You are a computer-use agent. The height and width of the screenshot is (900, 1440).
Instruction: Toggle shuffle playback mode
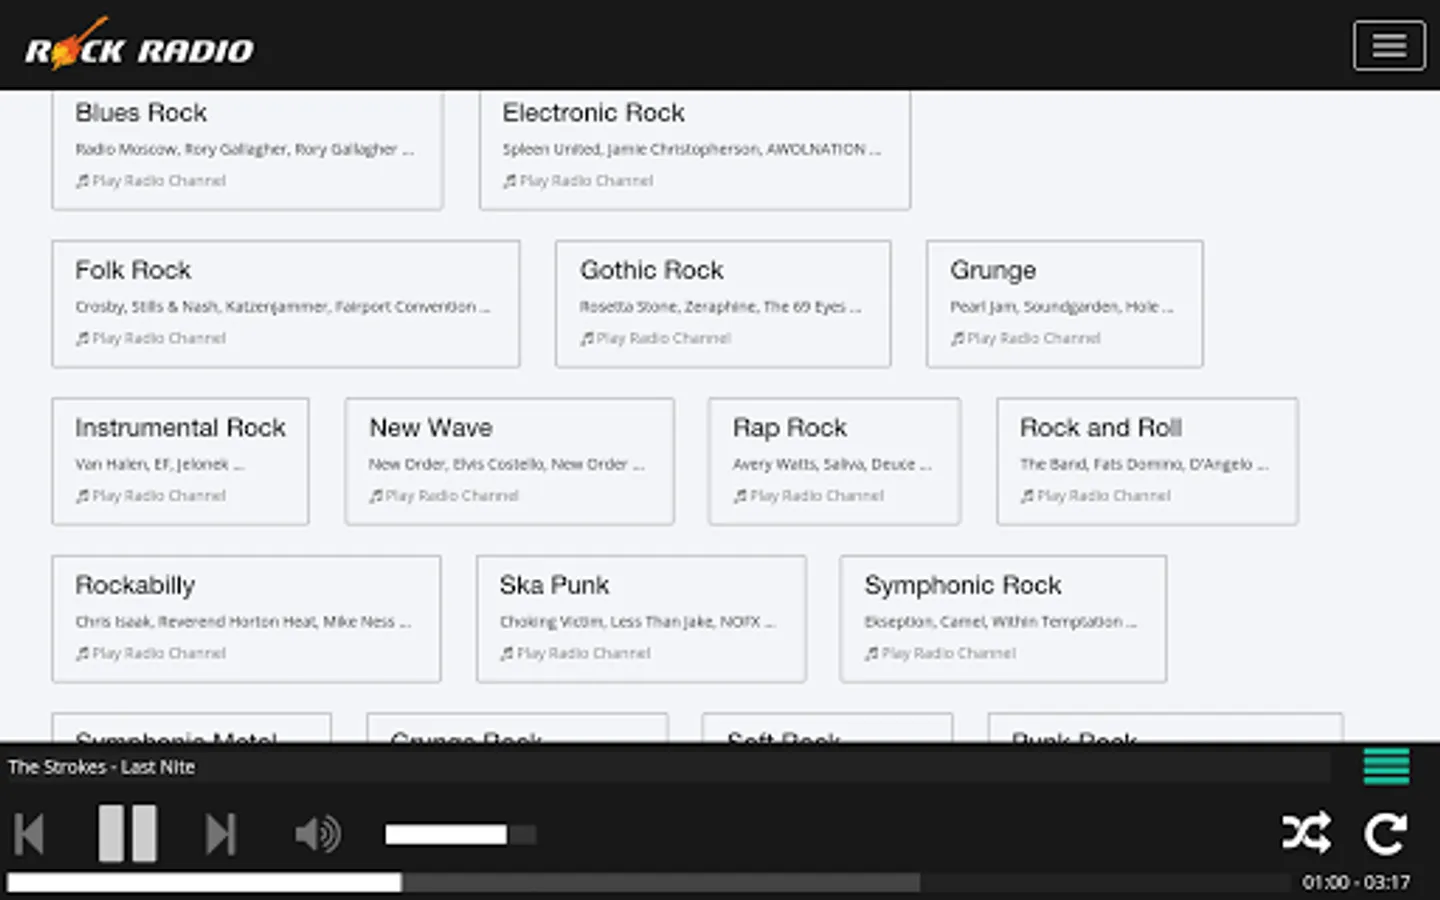pyautogui.click(x=1306, y=833)
